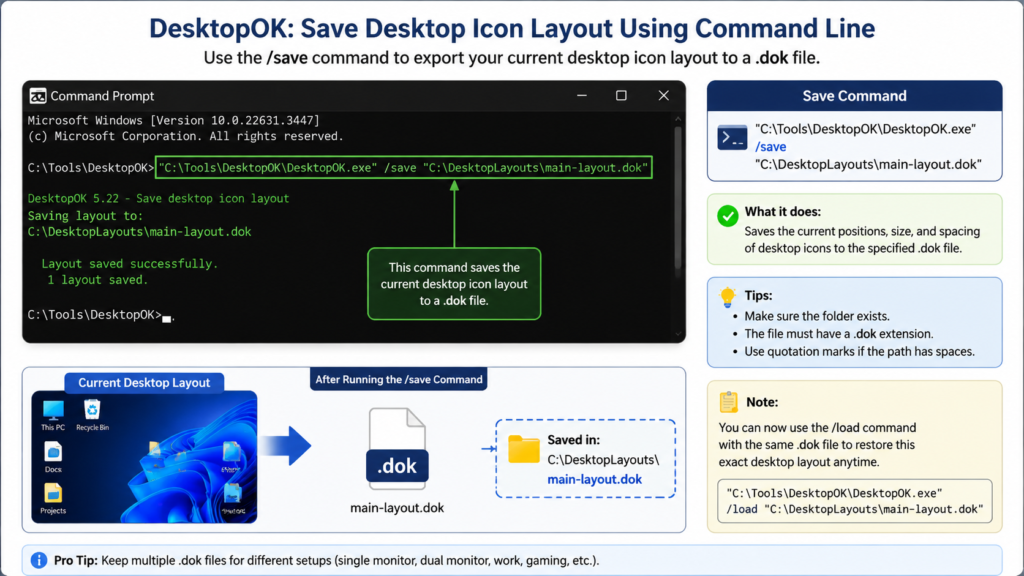Click the notepad icon next to Note
The image size is (1024, 576).
click(x=728, y=402)
